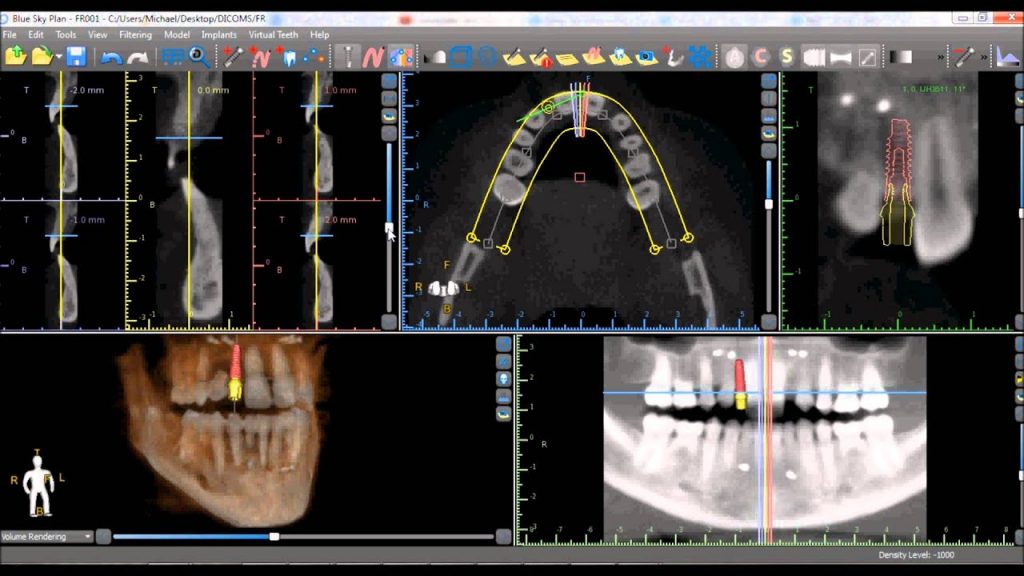Open the dropdown arrow beside open folder
This screenshot has width=1024, height=576.
pos(57,57)
